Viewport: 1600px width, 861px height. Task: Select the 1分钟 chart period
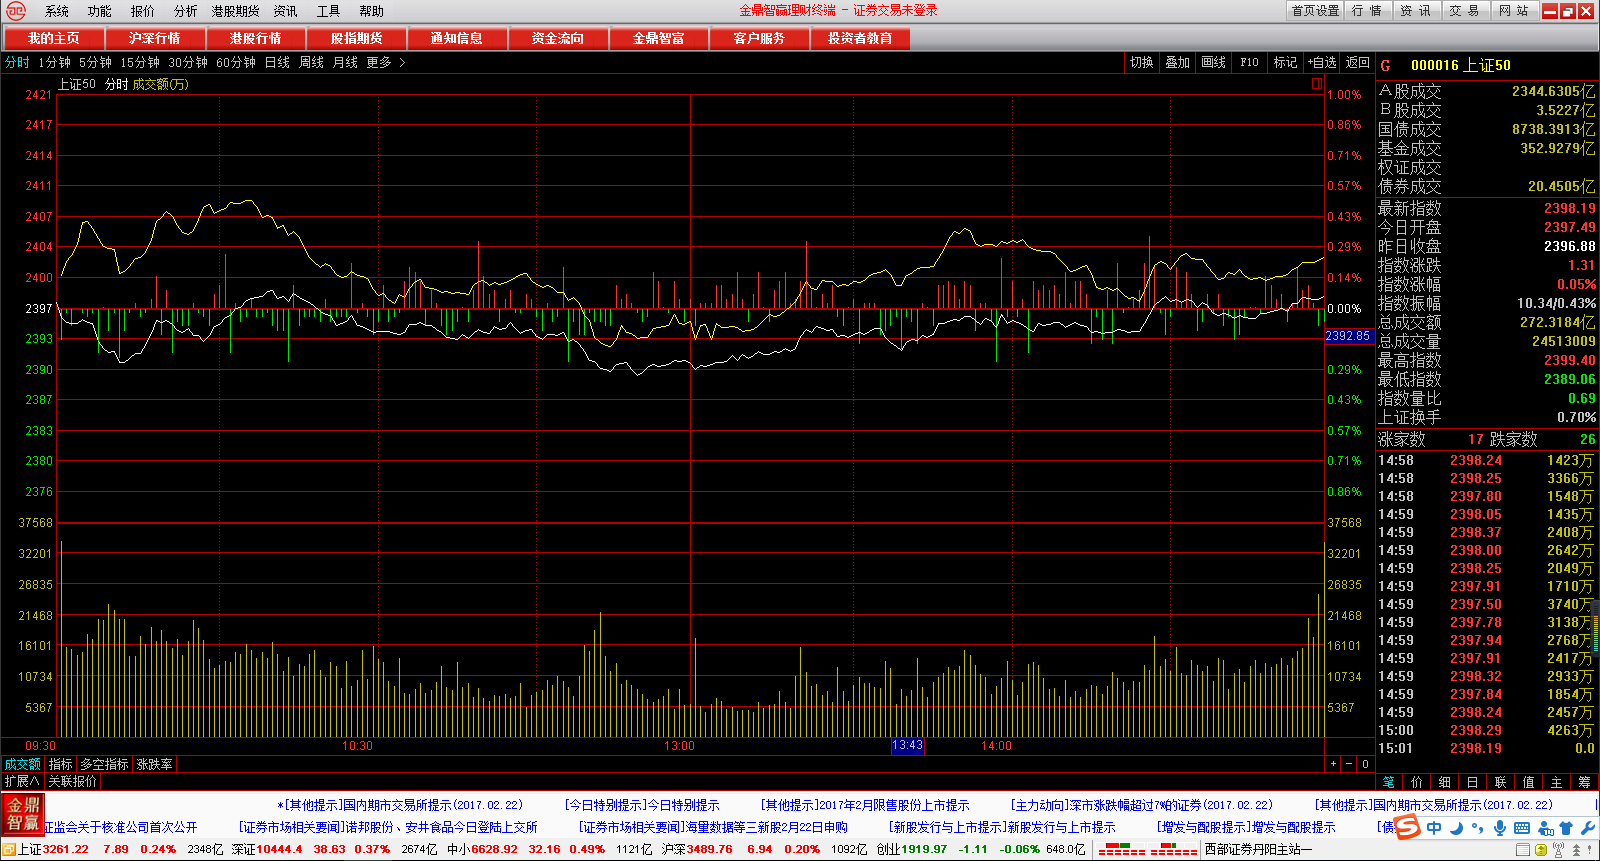point(55,62)
